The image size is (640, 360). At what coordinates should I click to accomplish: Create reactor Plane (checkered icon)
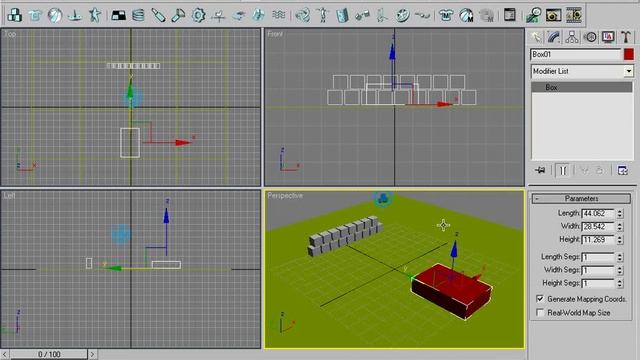point(119,15)
